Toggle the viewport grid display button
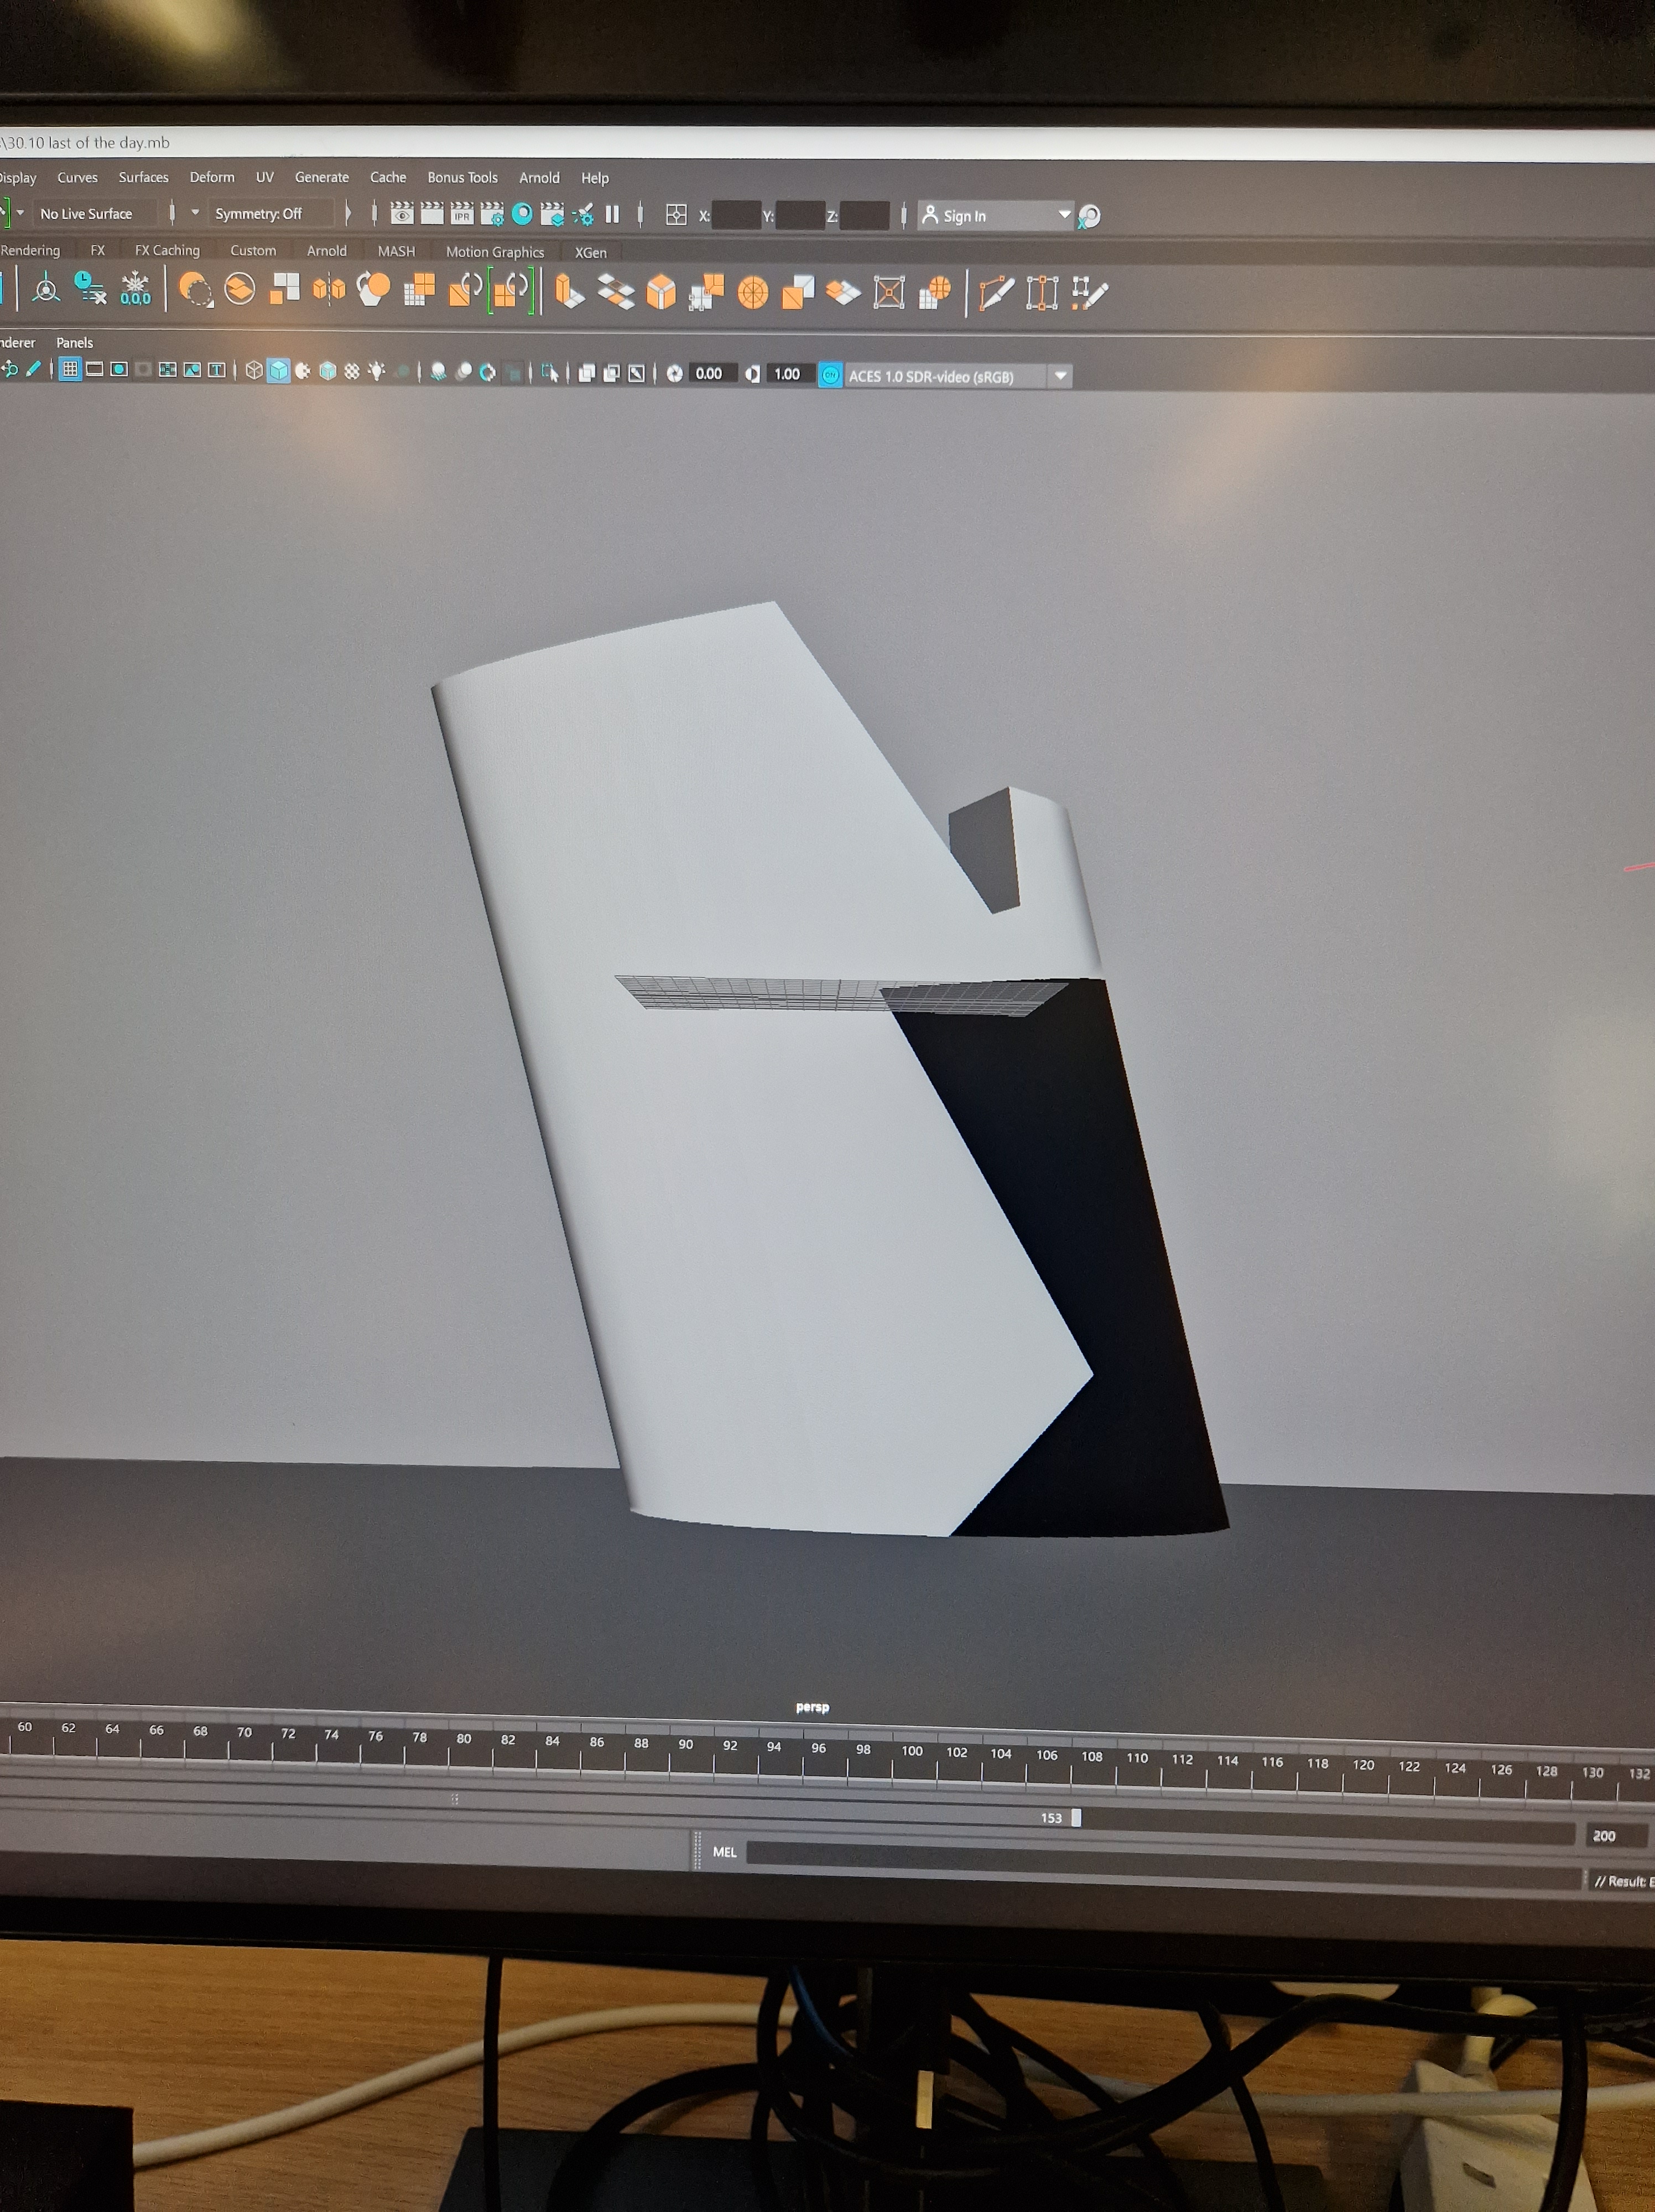Image resolution: width=1655 pixels, height=2212 pixels. [x=70, y=370]
